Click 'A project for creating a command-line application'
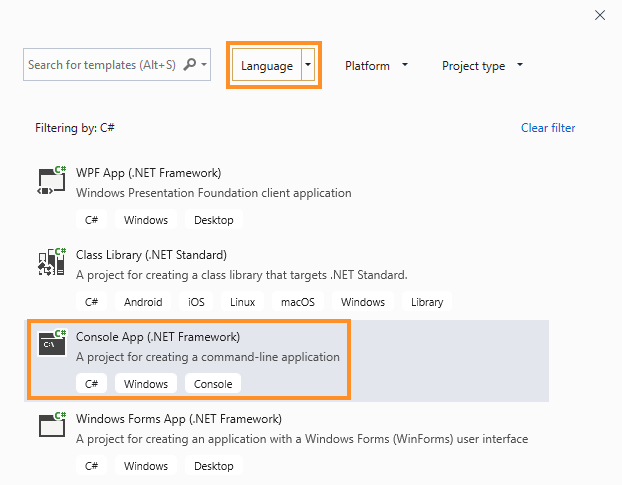Viewport: 622px width, 485px height. (208, 357)
